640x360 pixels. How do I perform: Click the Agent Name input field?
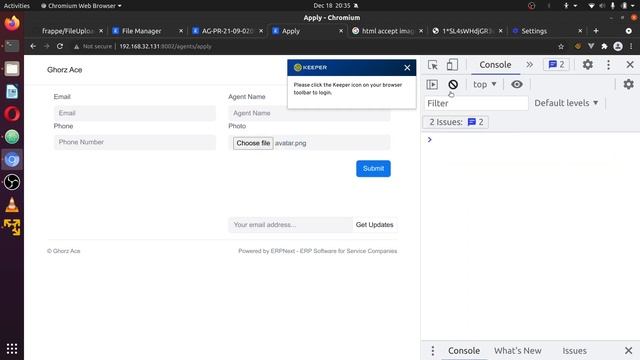click(x=309, y=114)
